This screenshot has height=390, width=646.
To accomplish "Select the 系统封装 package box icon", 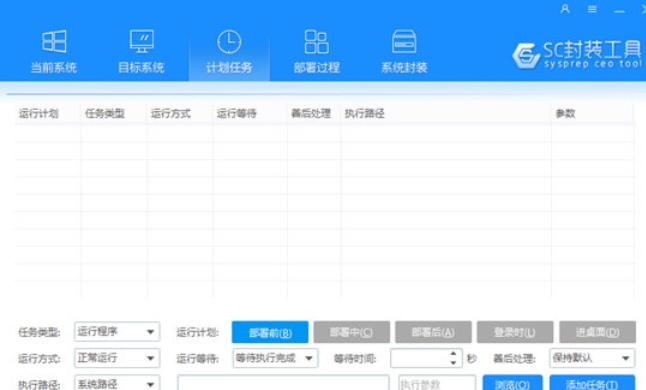I will pyautogui.click(x=404, y=41).
